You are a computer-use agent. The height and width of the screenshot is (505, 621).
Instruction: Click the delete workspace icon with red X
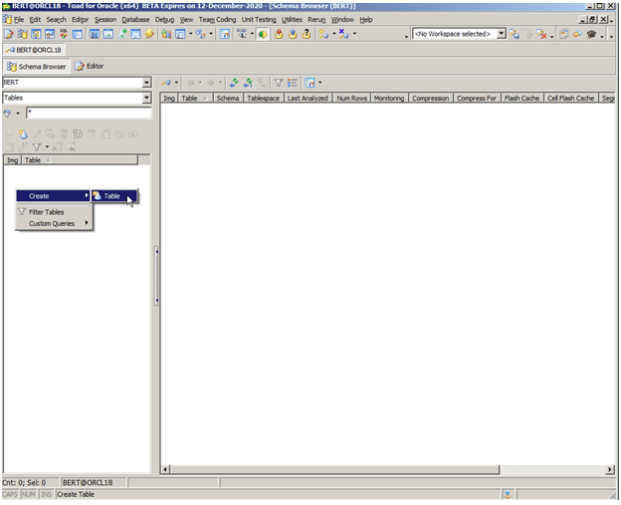pos(541,34)
